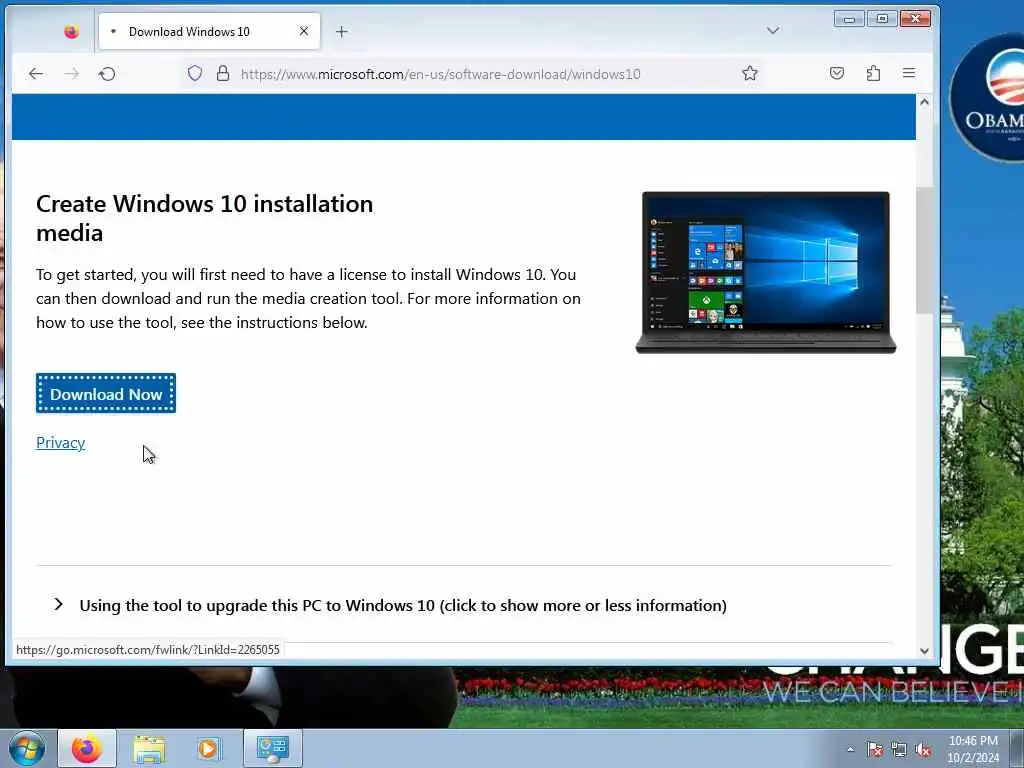This screenshot has height=768, width=1024.
Task: Close the Download Windows 10 tab
Action: coord(304,31)
